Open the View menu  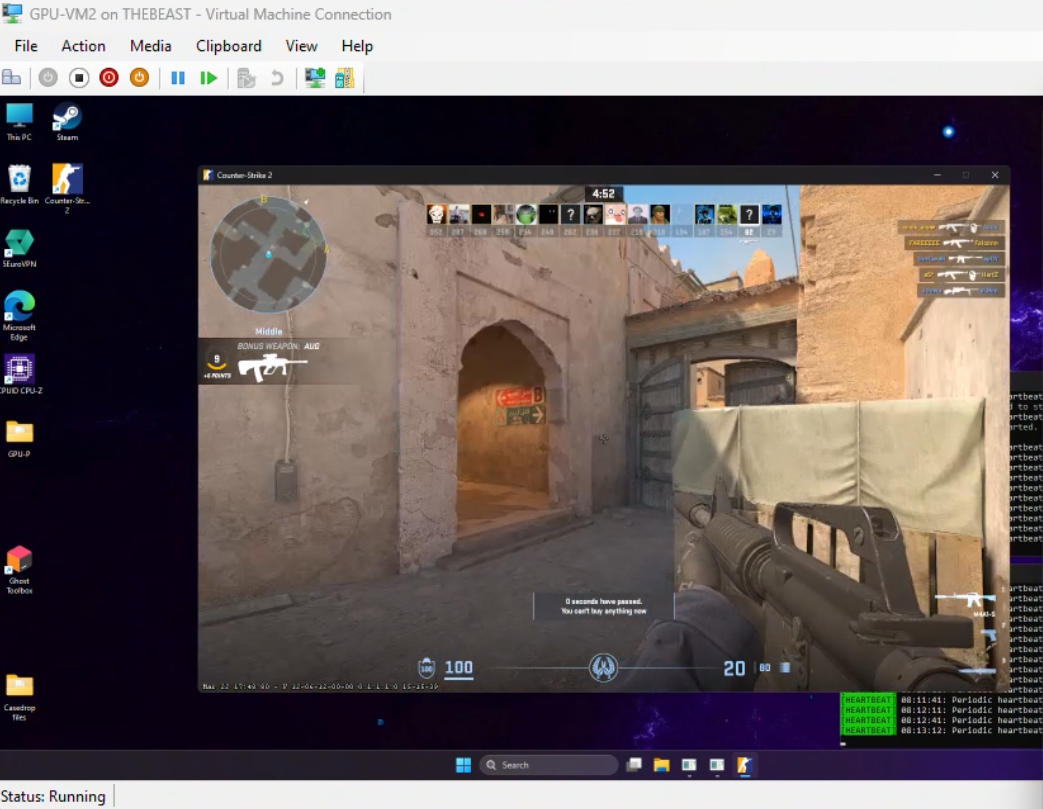tap(301, 46)
